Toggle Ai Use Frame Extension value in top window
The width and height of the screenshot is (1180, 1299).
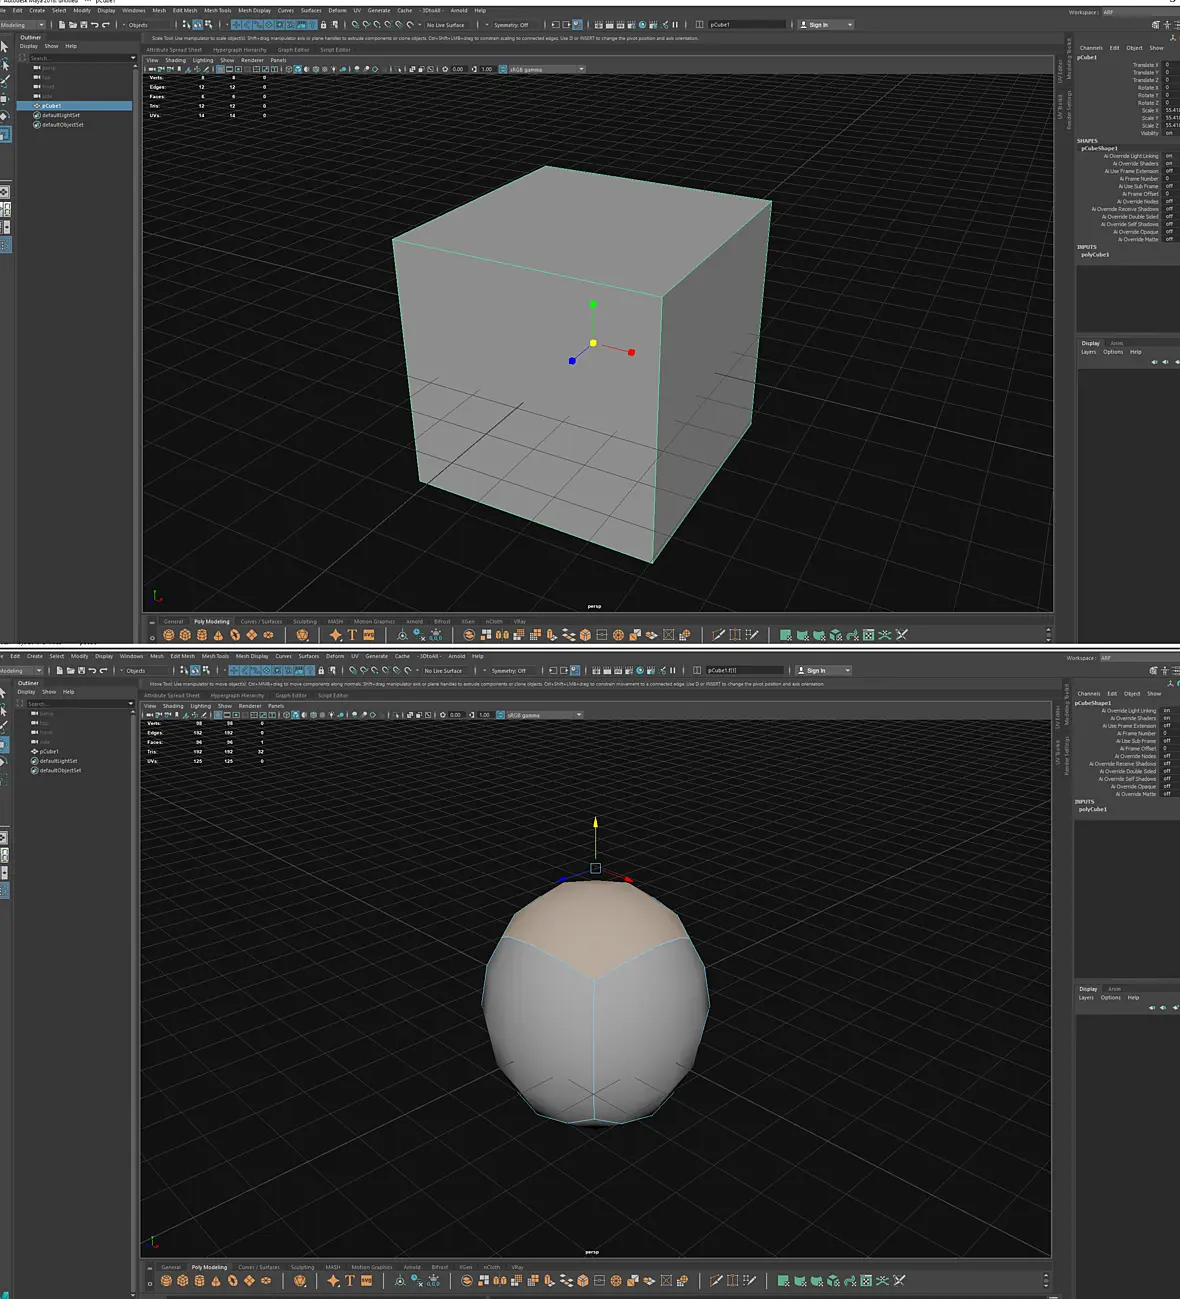[x=1169, y=171]
